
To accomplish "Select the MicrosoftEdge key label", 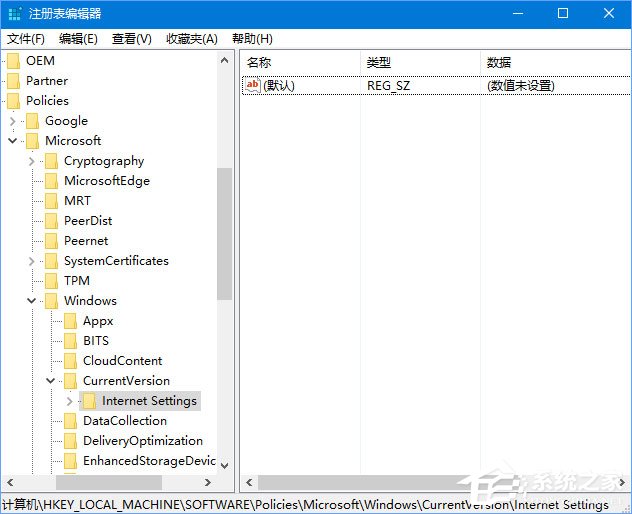I will 107,181.
